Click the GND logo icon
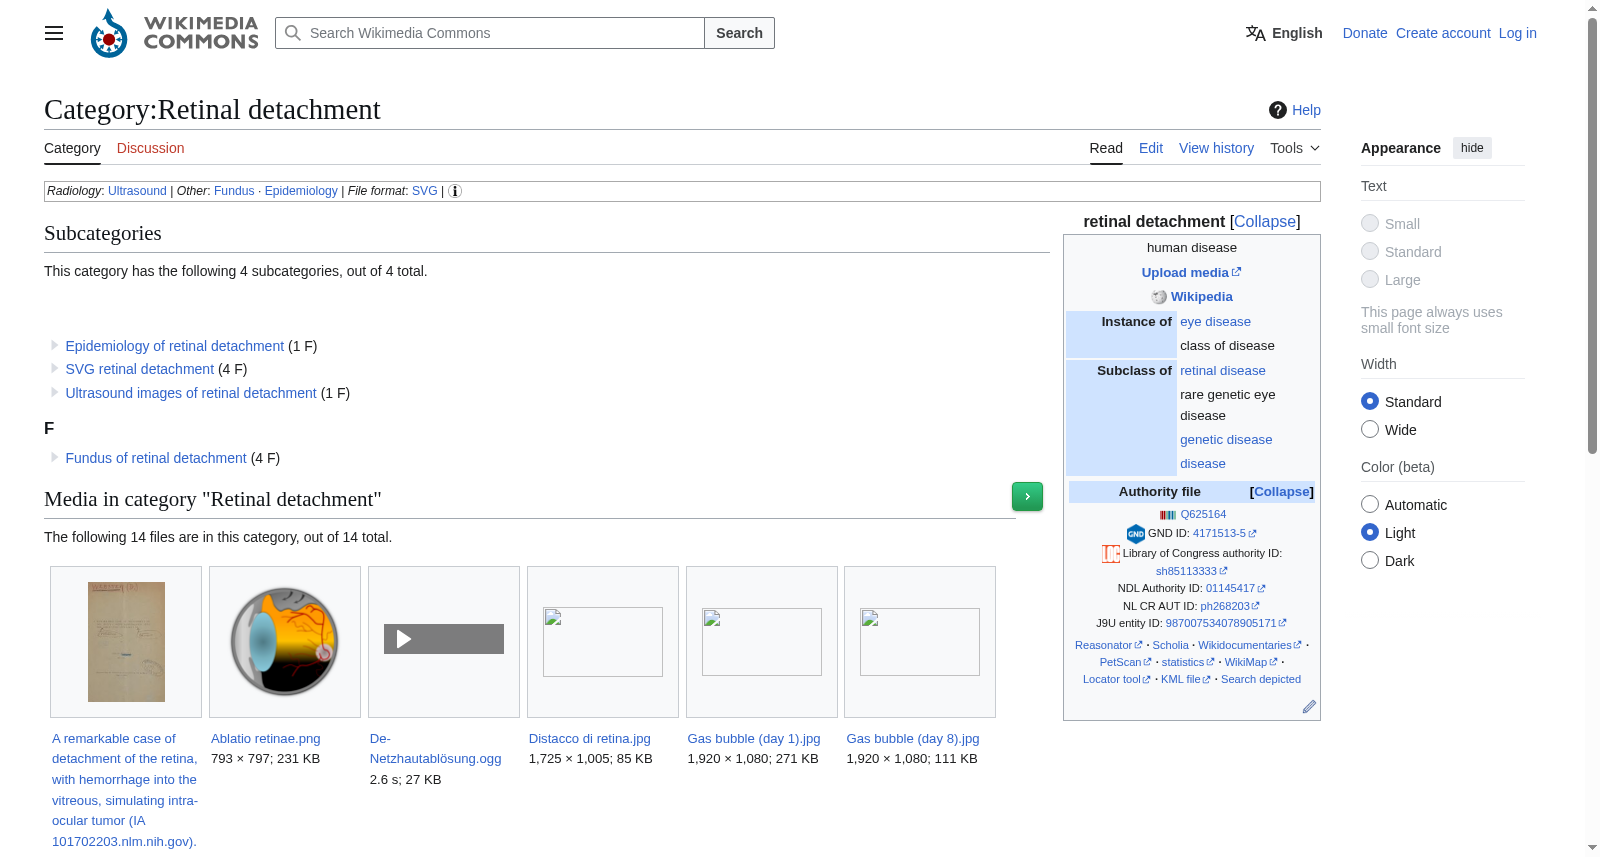The width and height of the screenshot is (1600, 857). point(1136,534)
